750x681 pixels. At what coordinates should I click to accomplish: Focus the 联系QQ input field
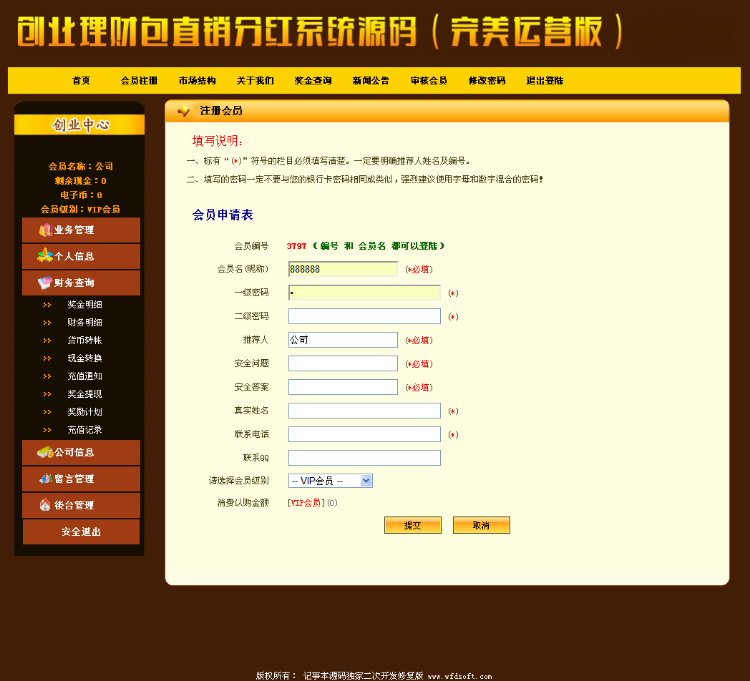click(x=364, y=458)
